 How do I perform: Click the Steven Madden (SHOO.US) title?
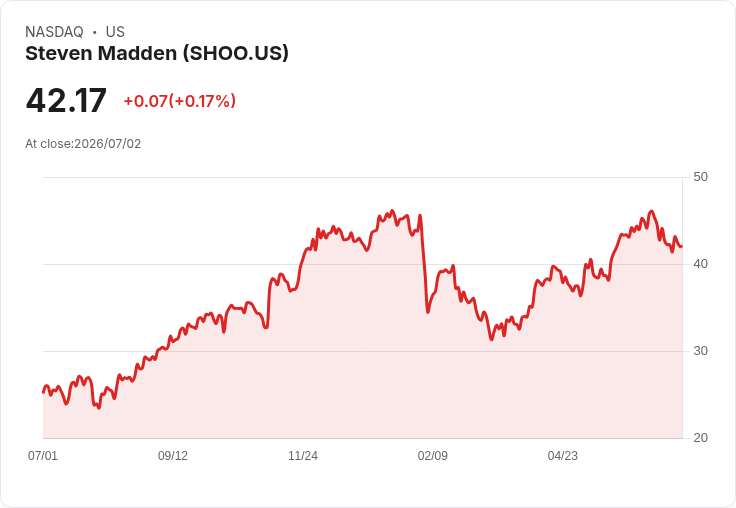(157, 54)
